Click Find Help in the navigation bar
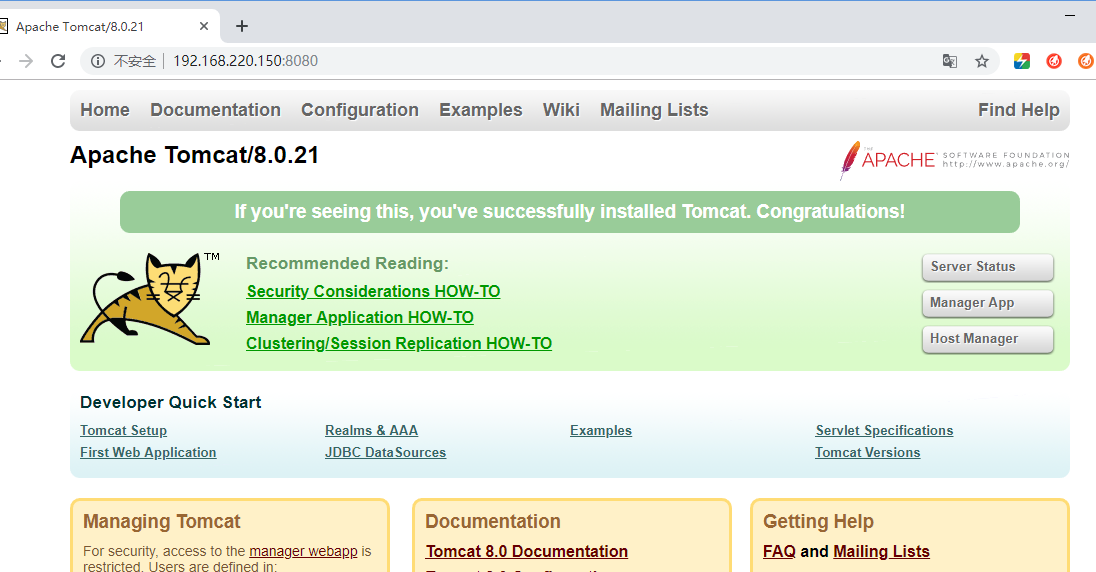Screen dimensions: 1096x572 click(1018, 110)
